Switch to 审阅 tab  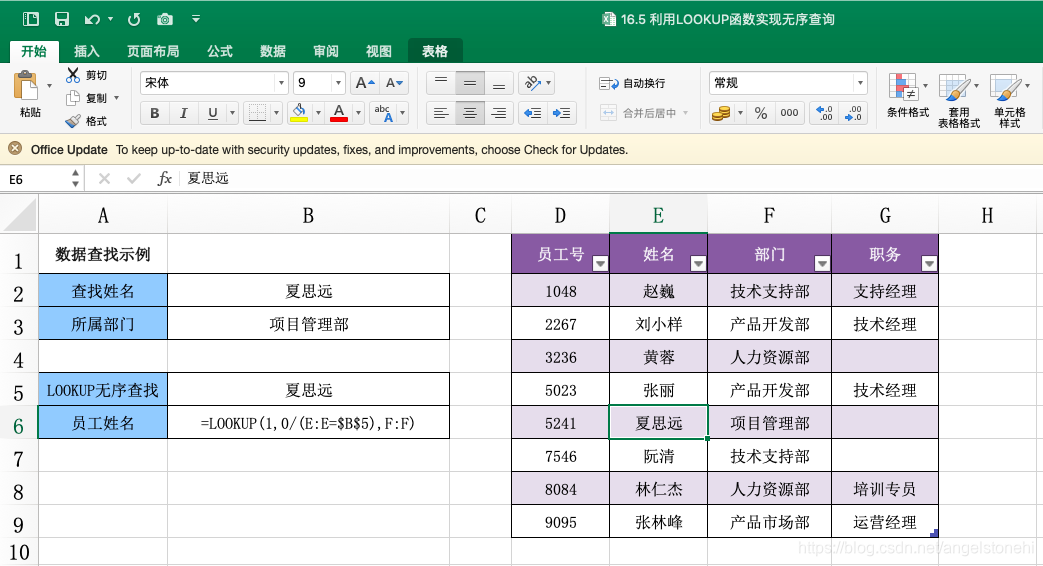click(326, 51)
